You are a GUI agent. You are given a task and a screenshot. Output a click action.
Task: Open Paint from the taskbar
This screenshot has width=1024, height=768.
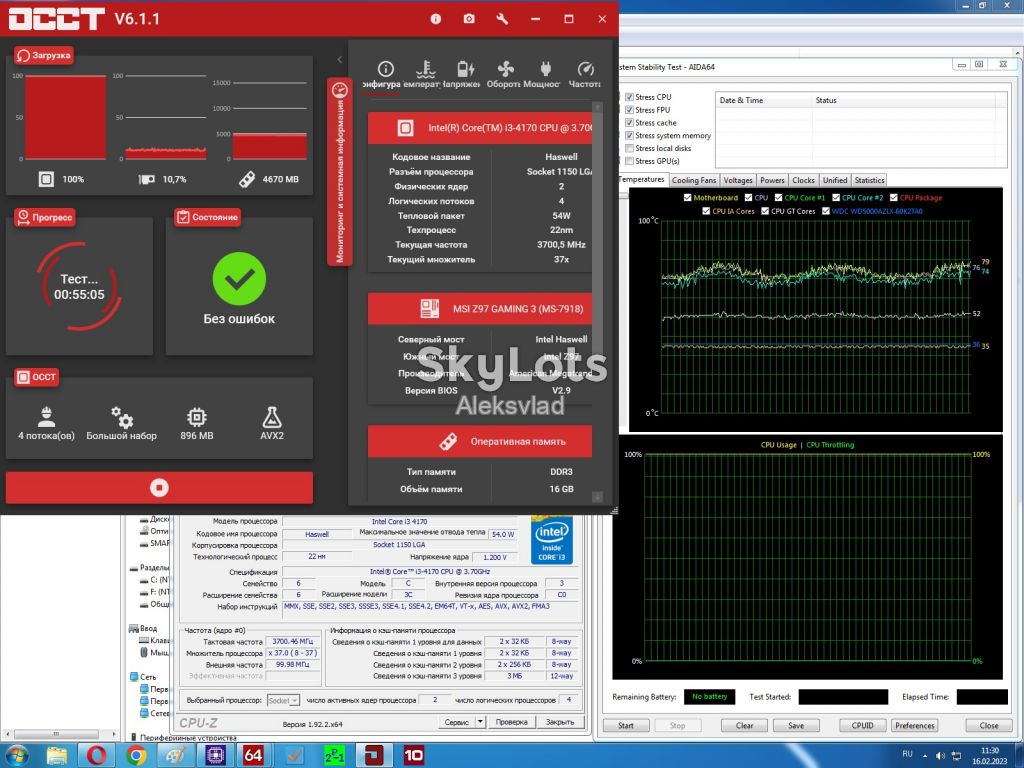point(175,756)
